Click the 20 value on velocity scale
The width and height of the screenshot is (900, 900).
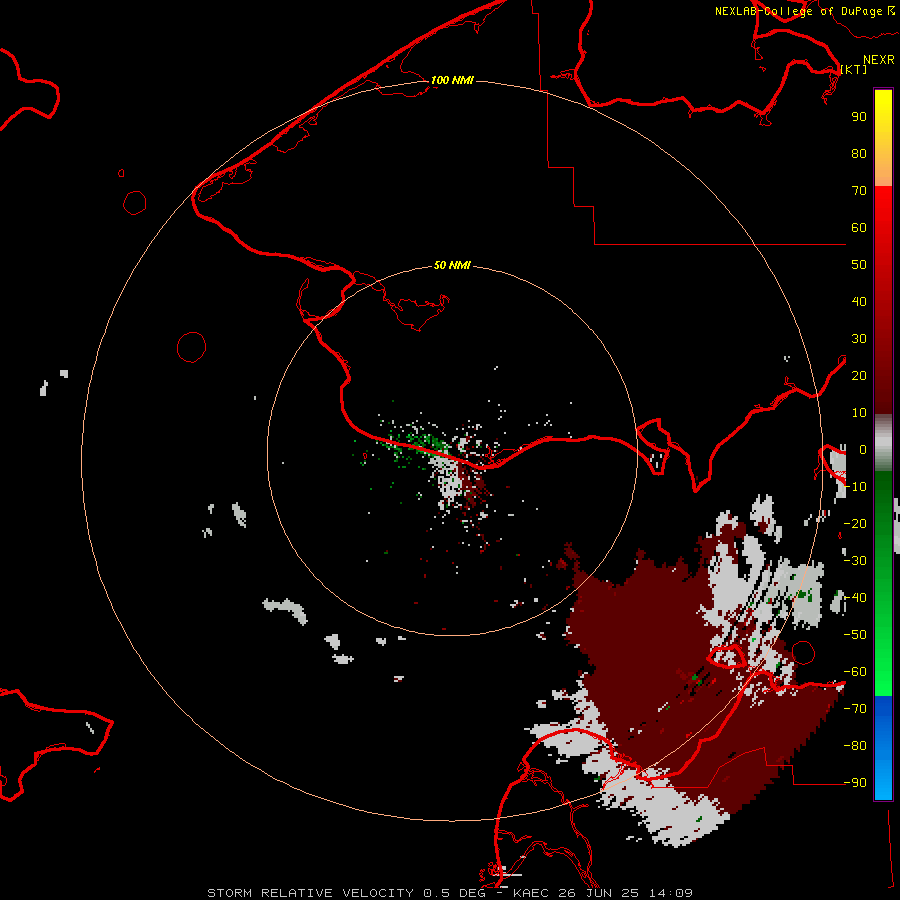click(859, 375)
